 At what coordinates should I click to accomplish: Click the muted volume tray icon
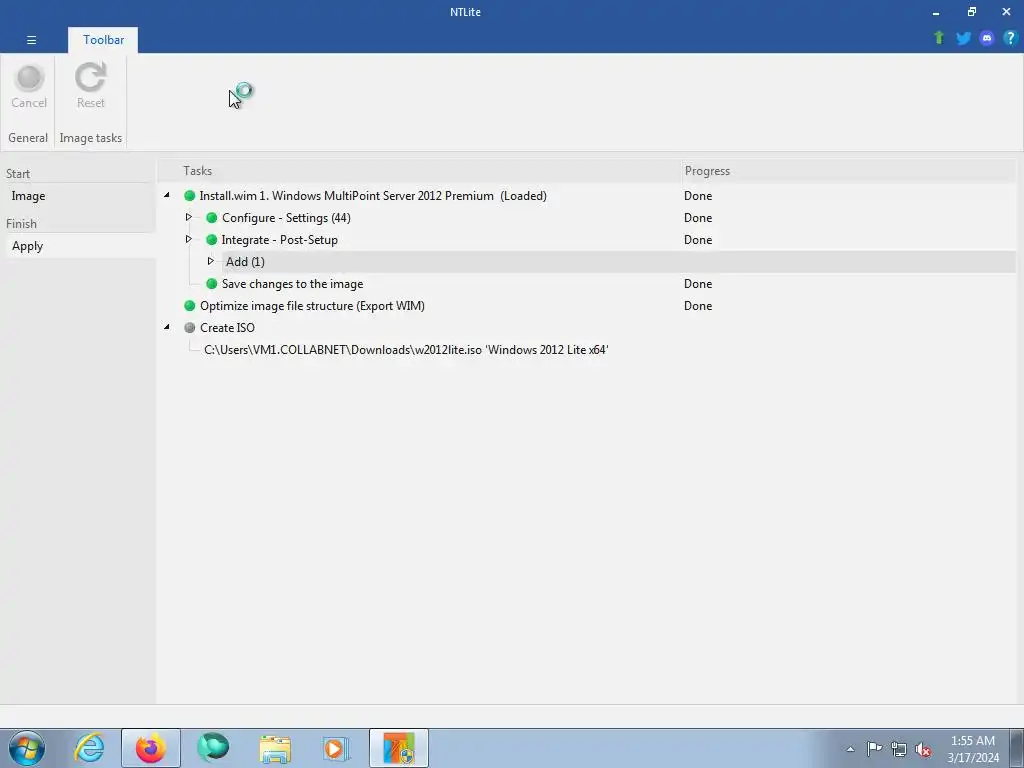(x=923, y=749)
